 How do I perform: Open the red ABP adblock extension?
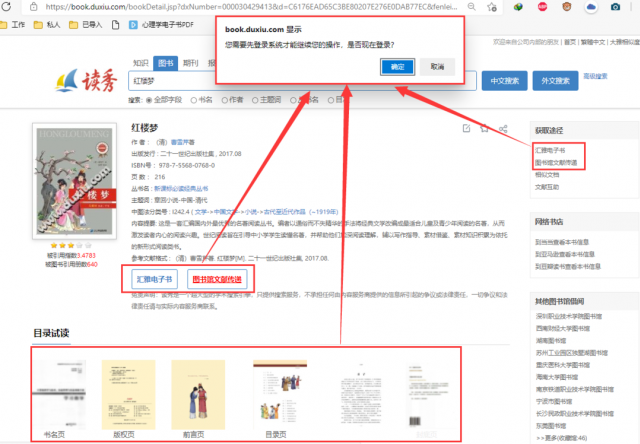point(542,7)
